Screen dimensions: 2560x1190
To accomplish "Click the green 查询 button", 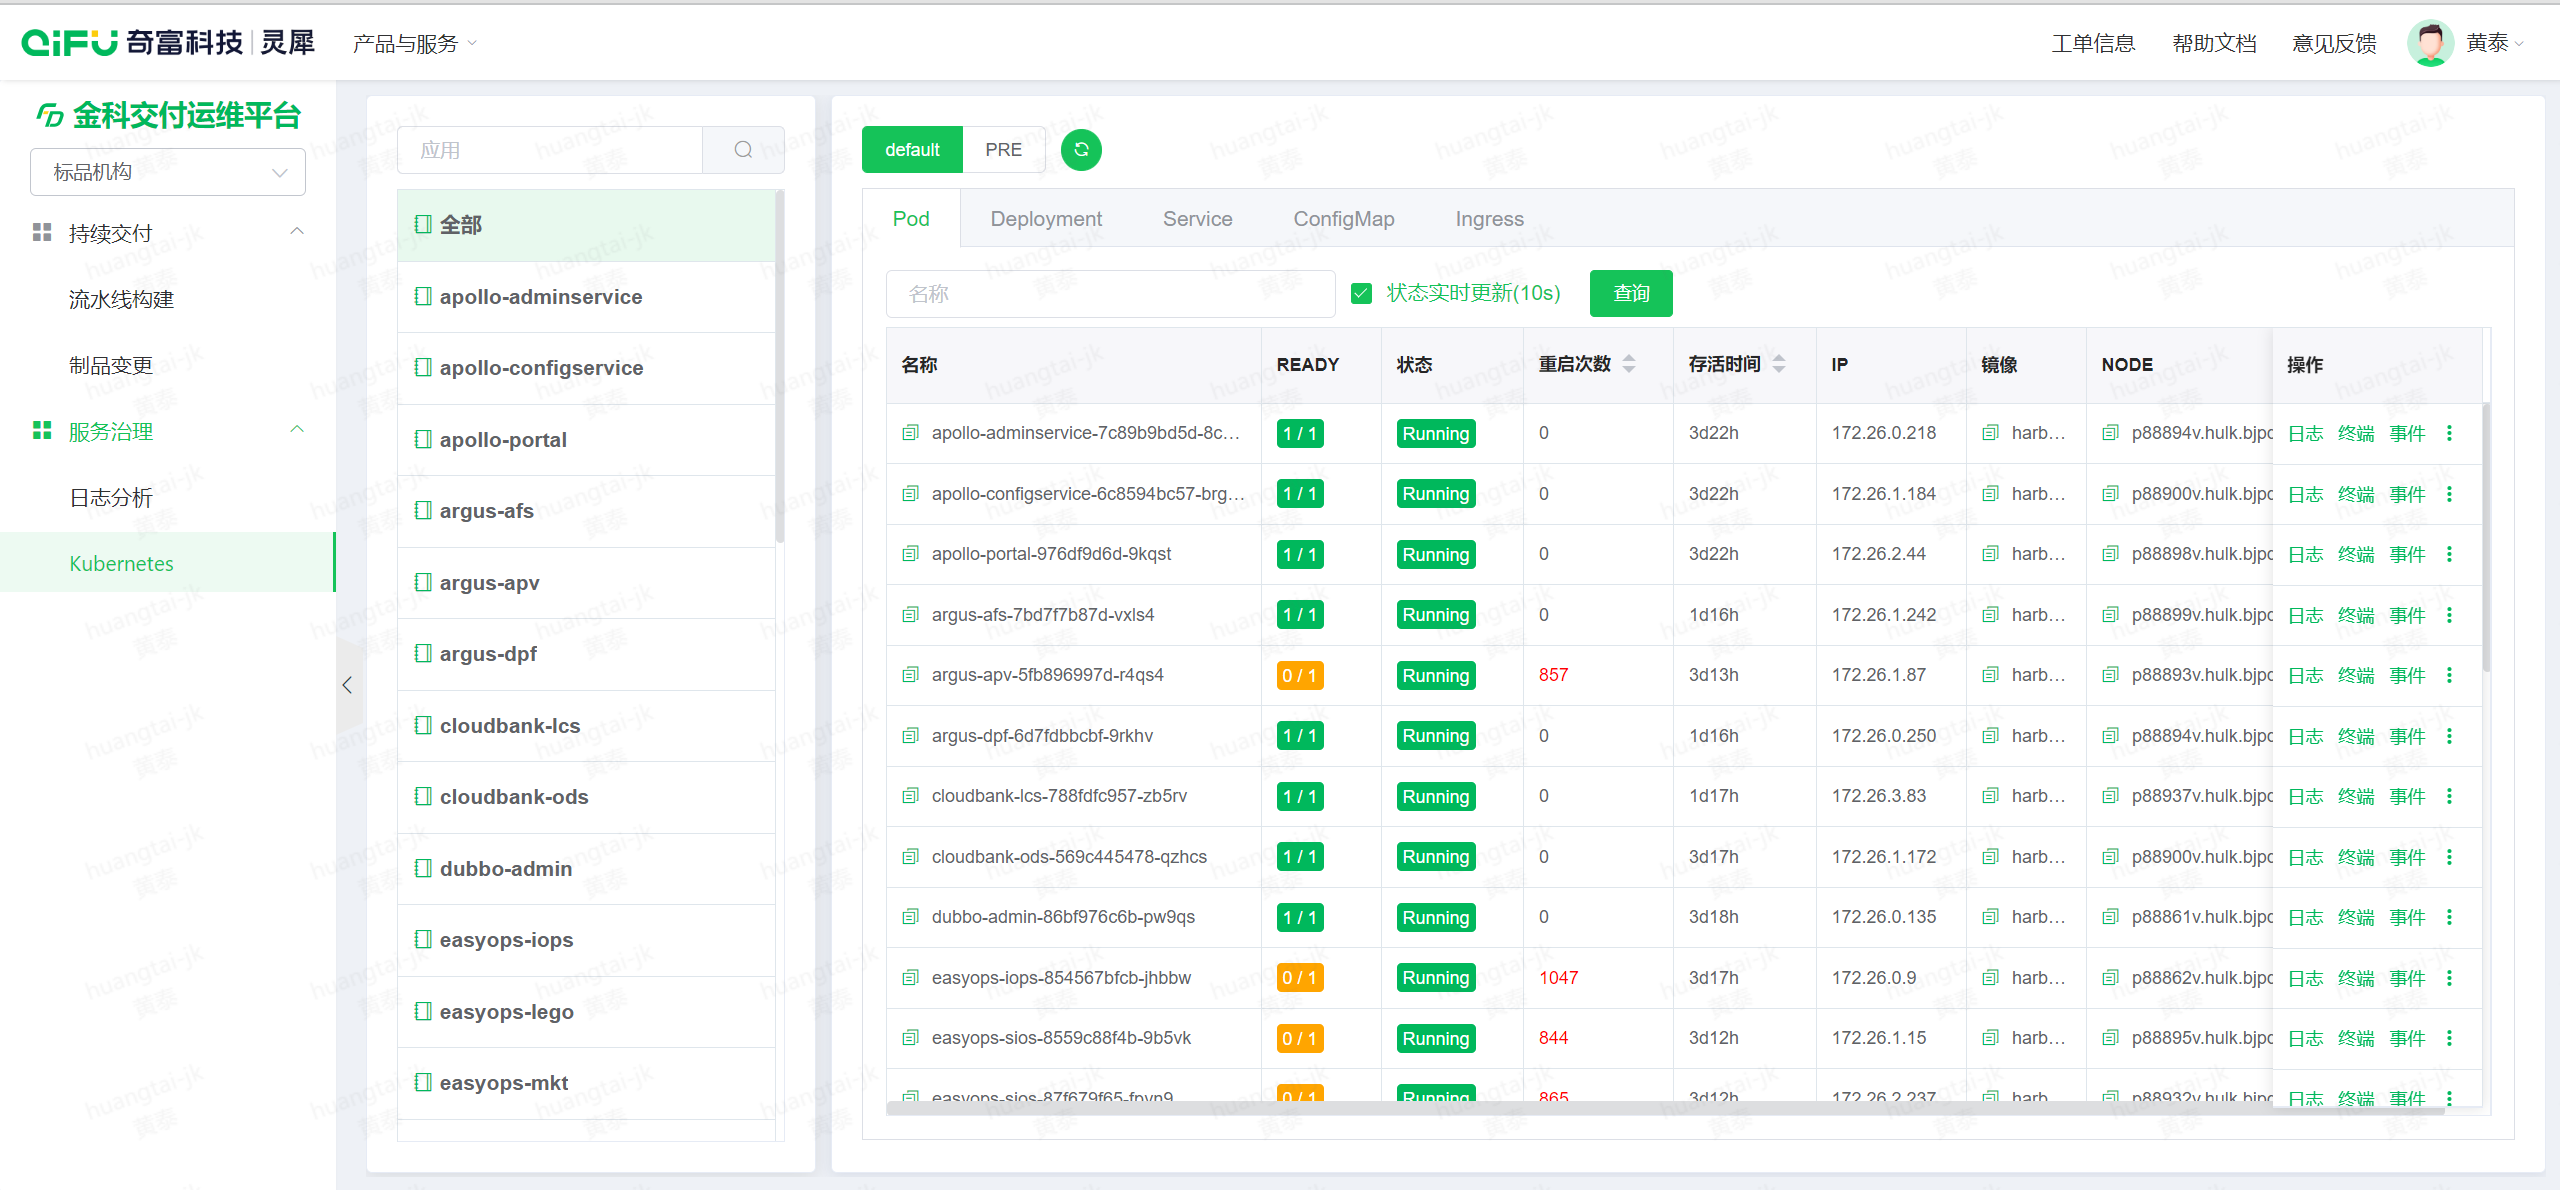I will [x=1631, y=293].
